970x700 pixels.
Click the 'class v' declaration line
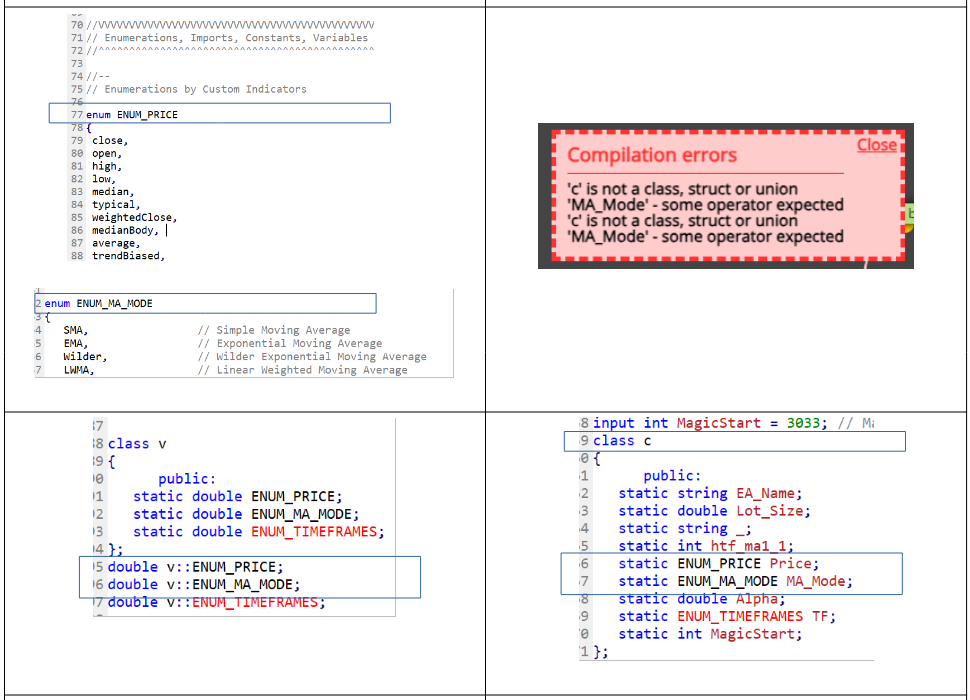tap(137, 444)
